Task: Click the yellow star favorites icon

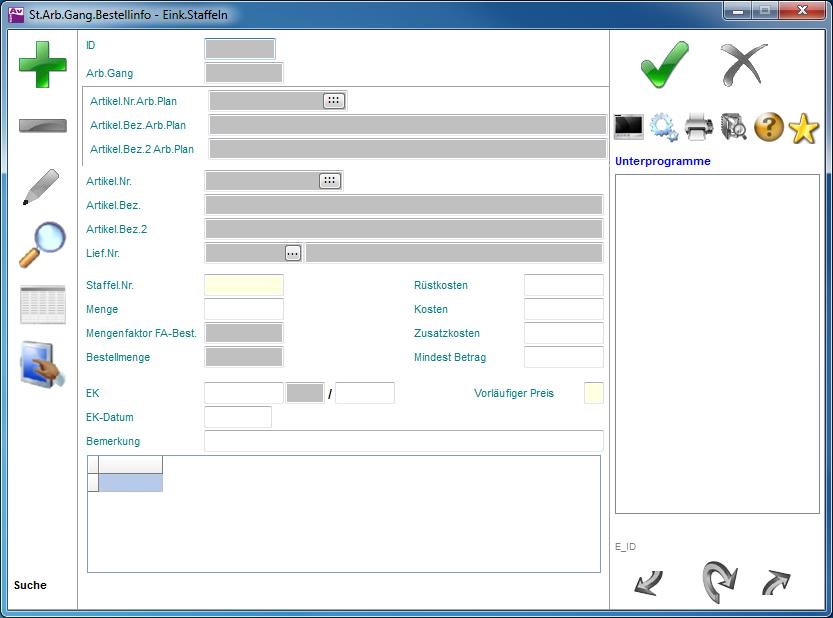Action: (803, 128)
